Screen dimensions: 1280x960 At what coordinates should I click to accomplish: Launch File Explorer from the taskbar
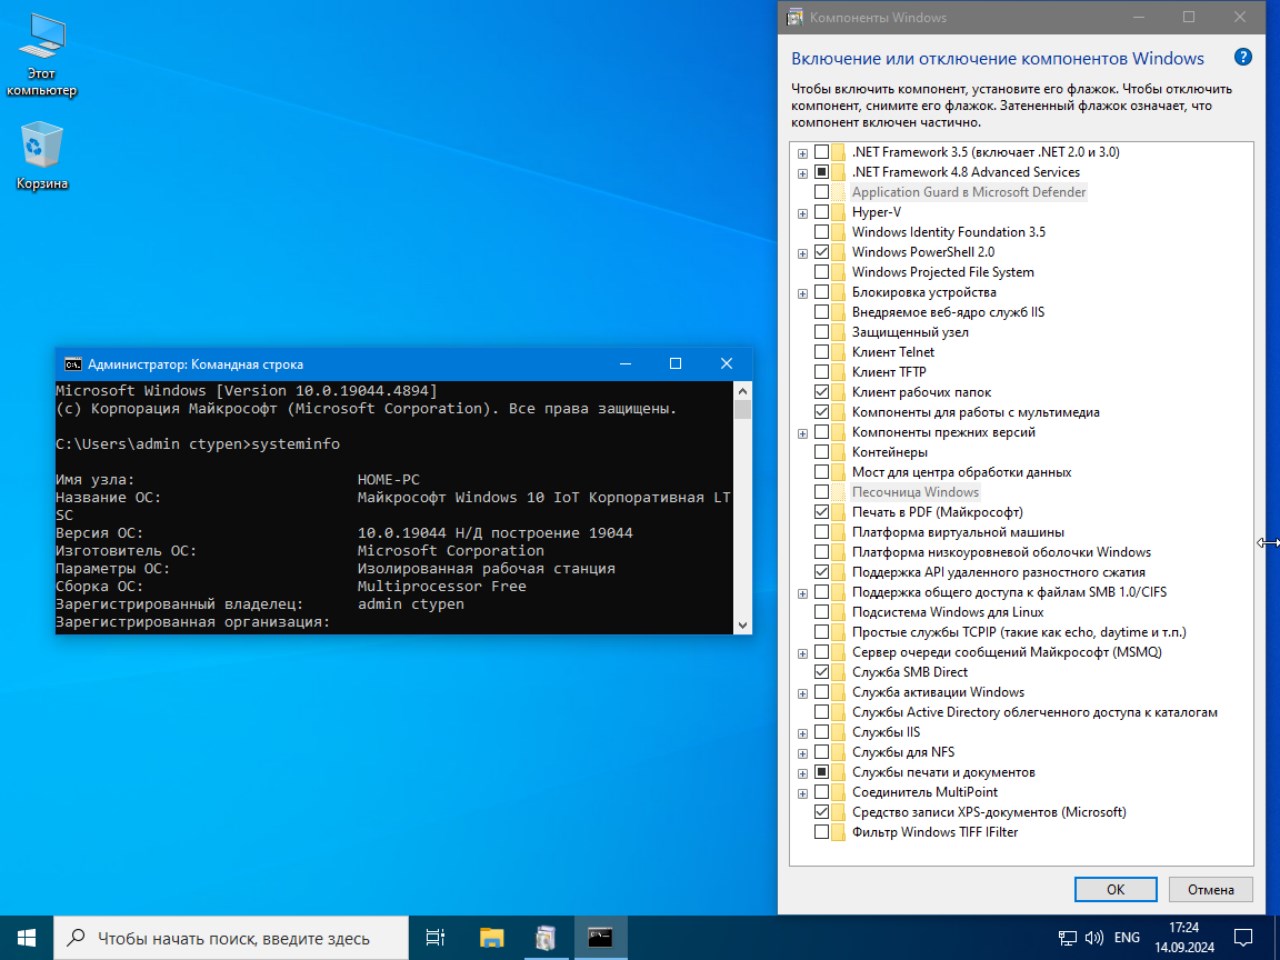click(491, 937)
